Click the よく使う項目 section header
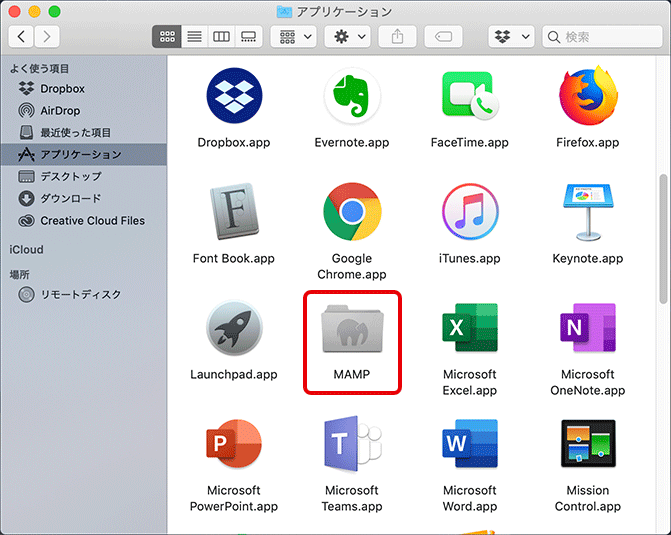This screenshot has height=535, width=671. tap(39, 68)
